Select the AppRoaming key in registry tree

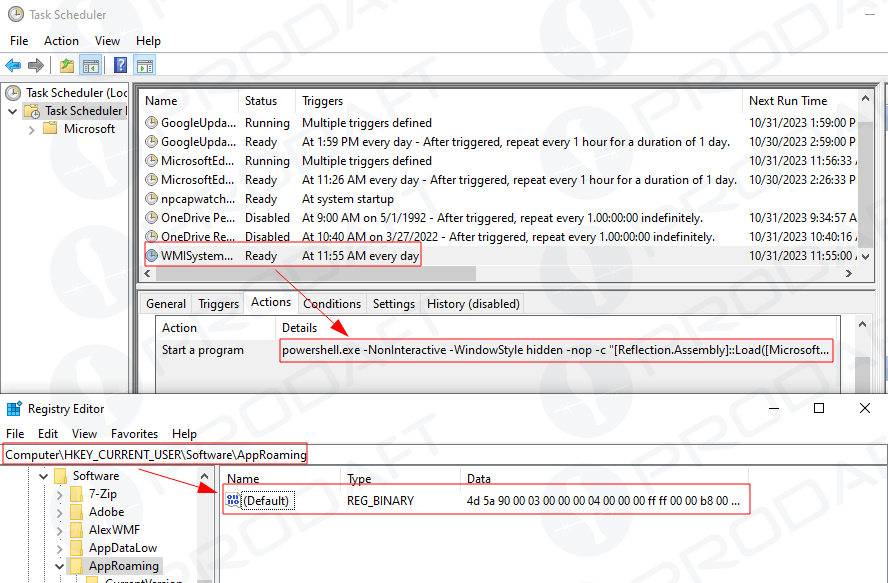[x=123, y=565]
